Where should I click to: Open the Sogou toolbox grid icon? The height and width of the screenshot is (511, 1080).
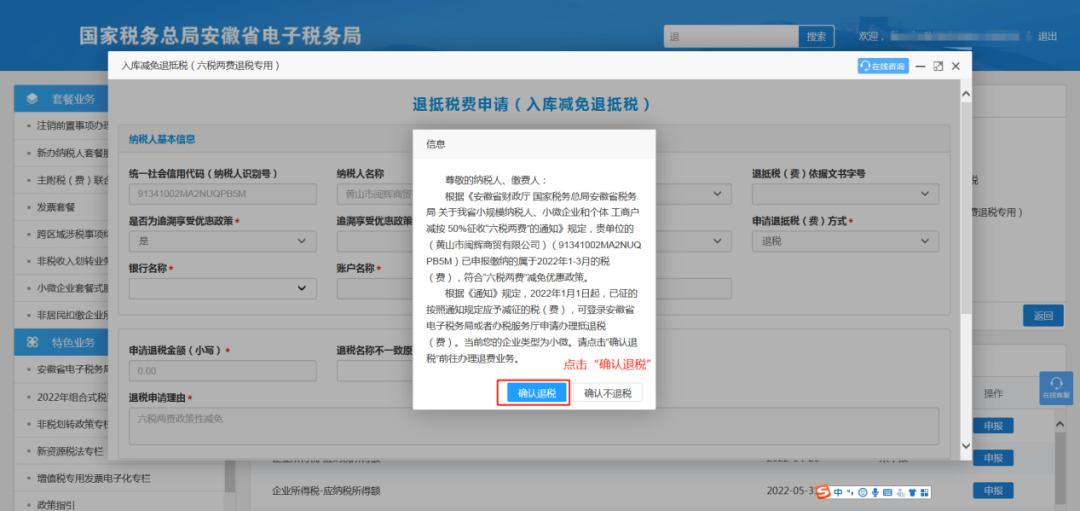pos(926,492)
